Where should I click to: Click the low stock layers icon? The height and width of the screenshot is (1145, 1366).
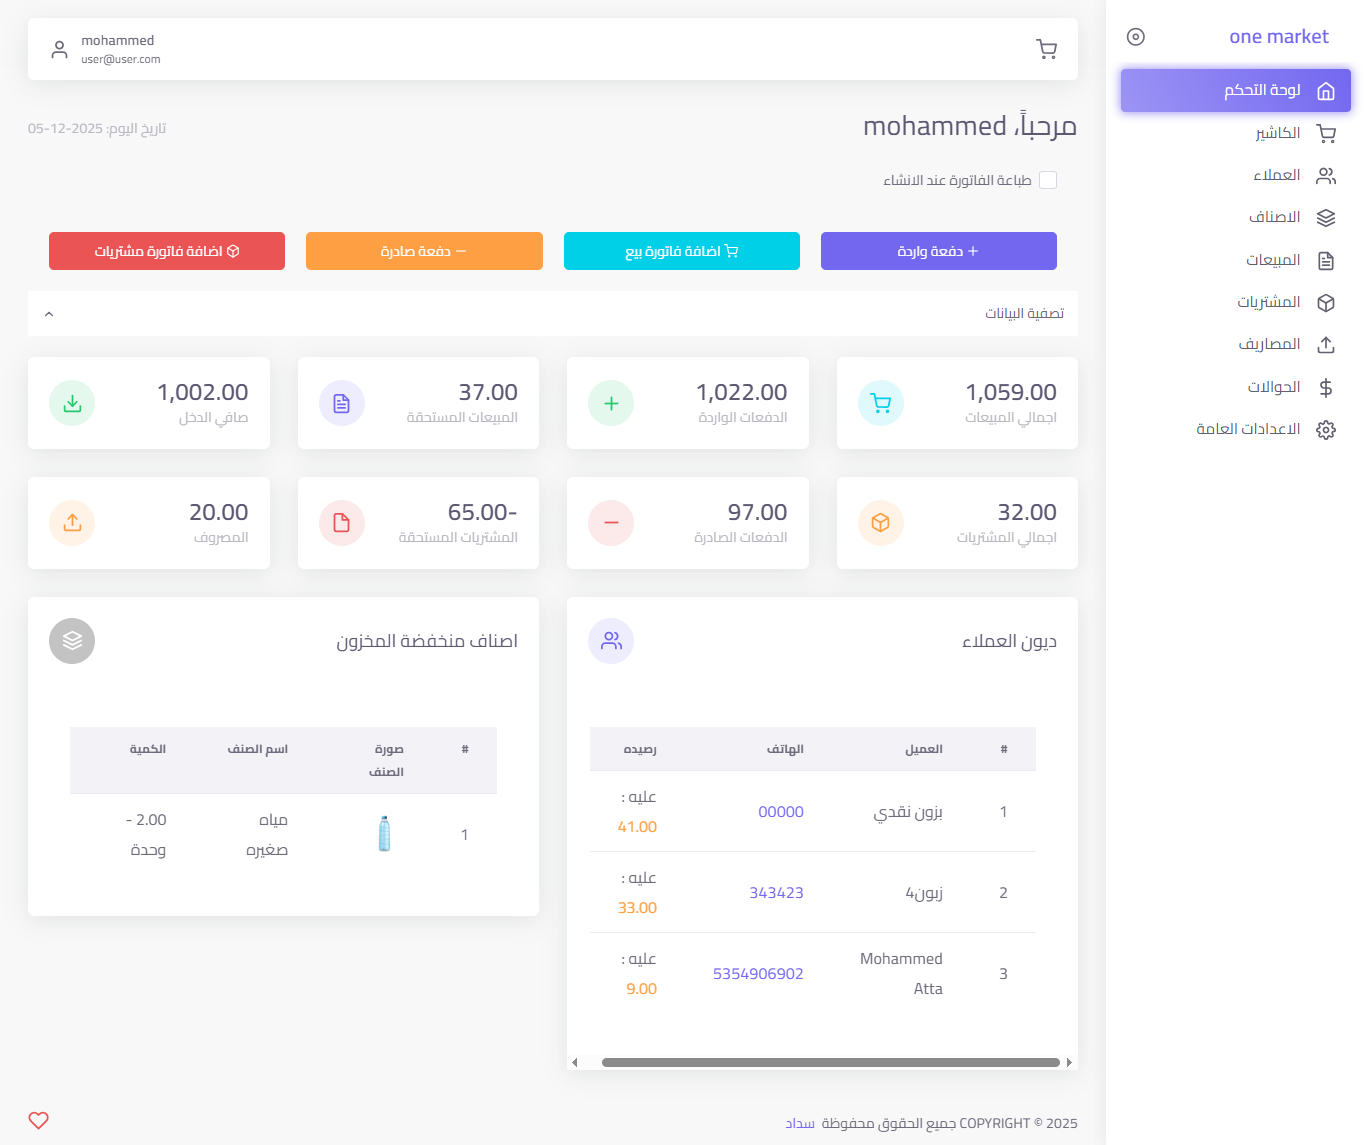pyautogui.click(x=72, y=641)
